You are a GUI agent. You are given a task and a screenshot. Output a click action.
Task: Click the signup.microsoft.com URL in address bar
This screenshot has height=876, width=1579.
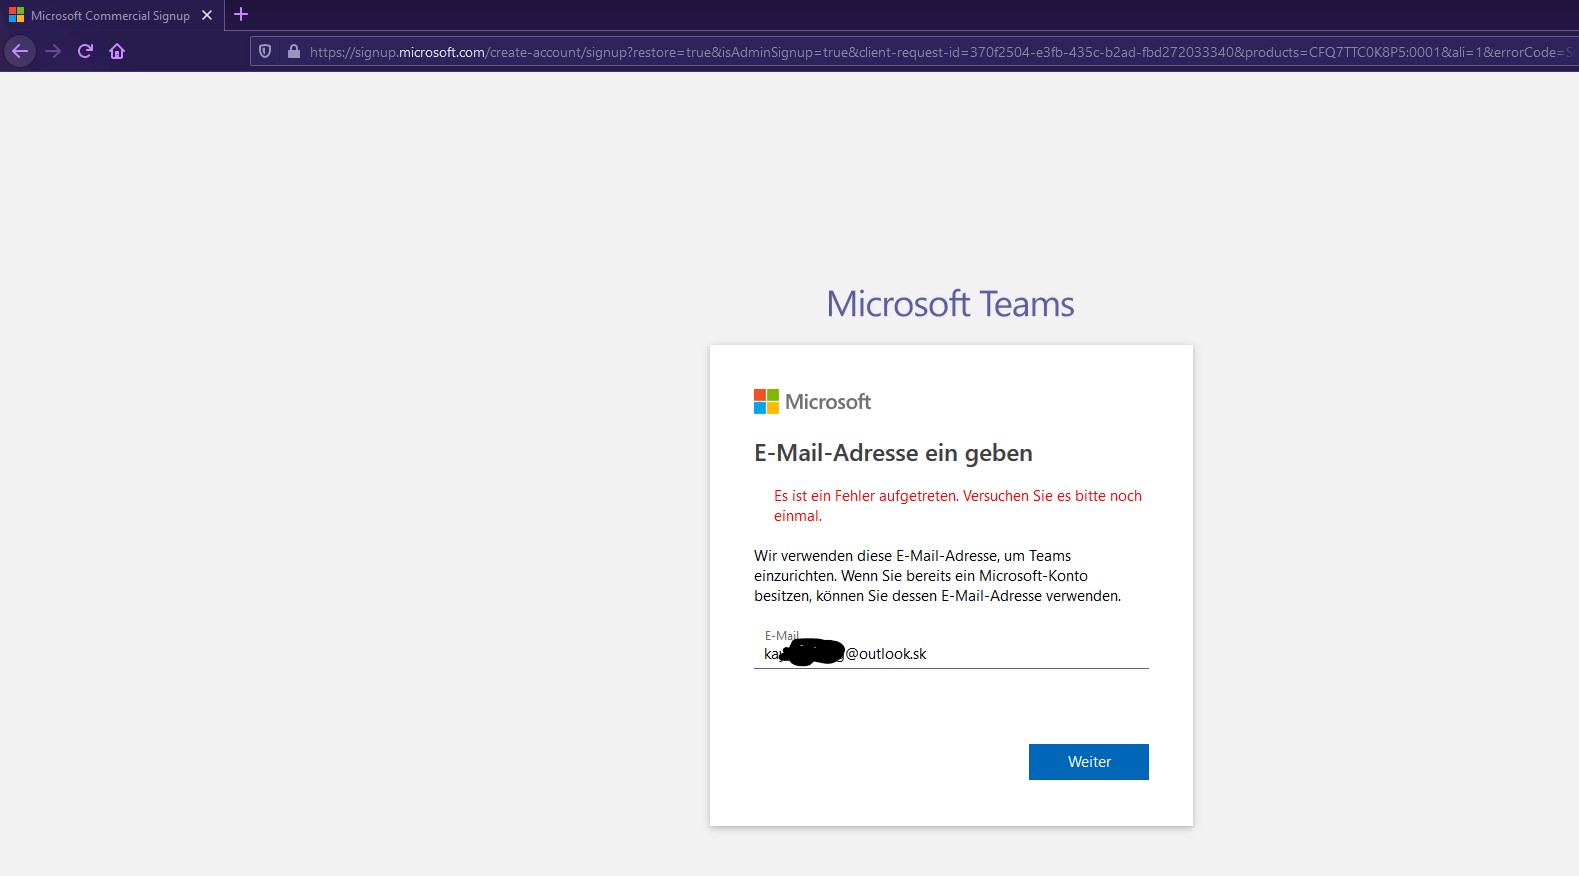940,52
